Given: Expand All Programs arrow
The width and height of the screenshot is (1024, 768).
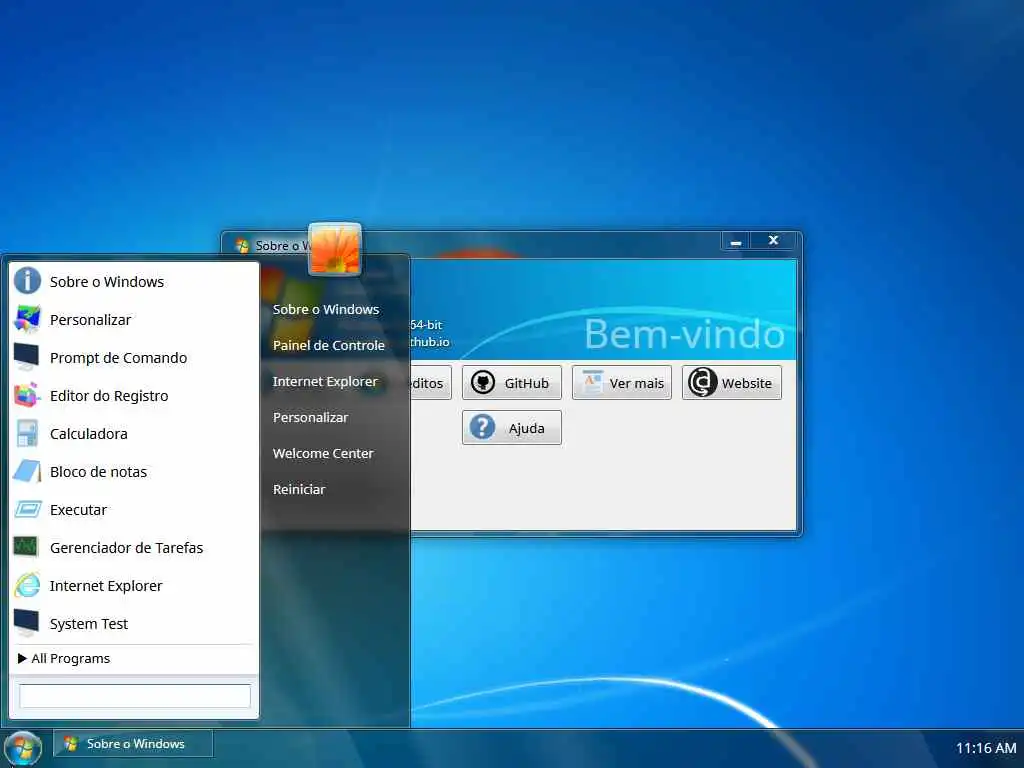Looking at the screenshot, I should [22, 658].
